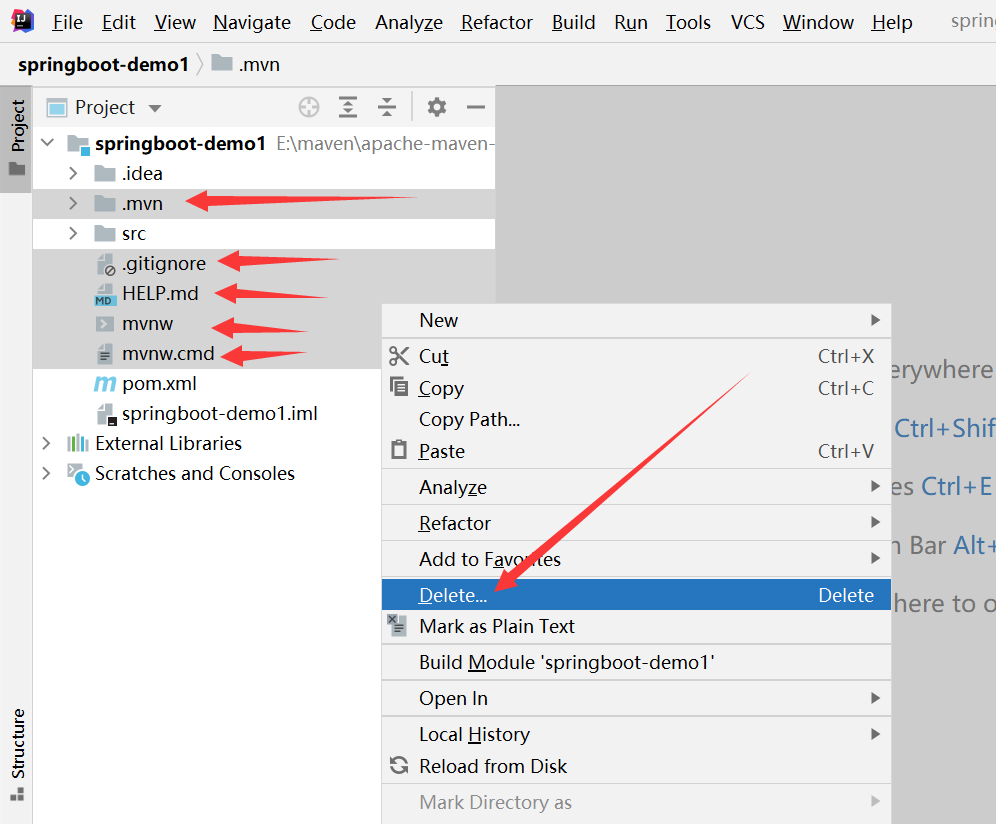Expand the .idea folder

[73, 173]
